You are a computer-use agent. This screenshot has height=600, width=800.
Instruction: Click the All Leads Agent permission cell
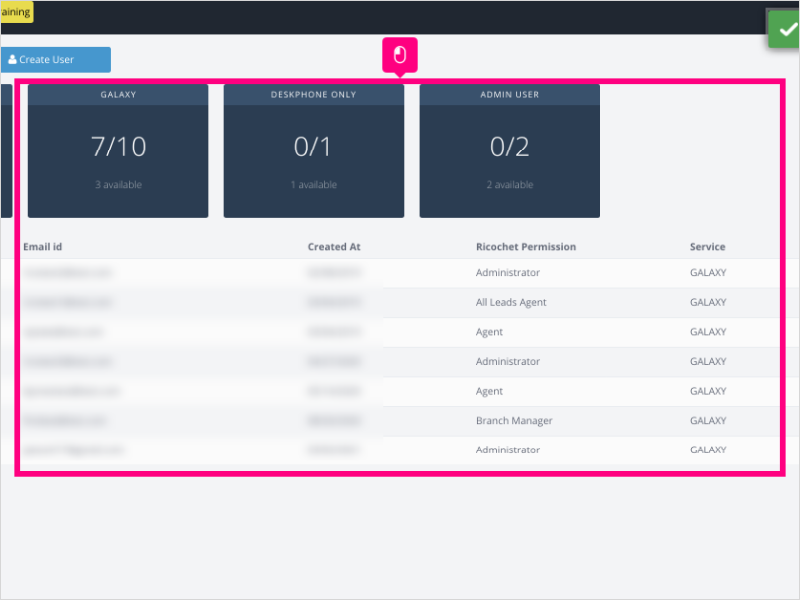[x=511, y=302]
